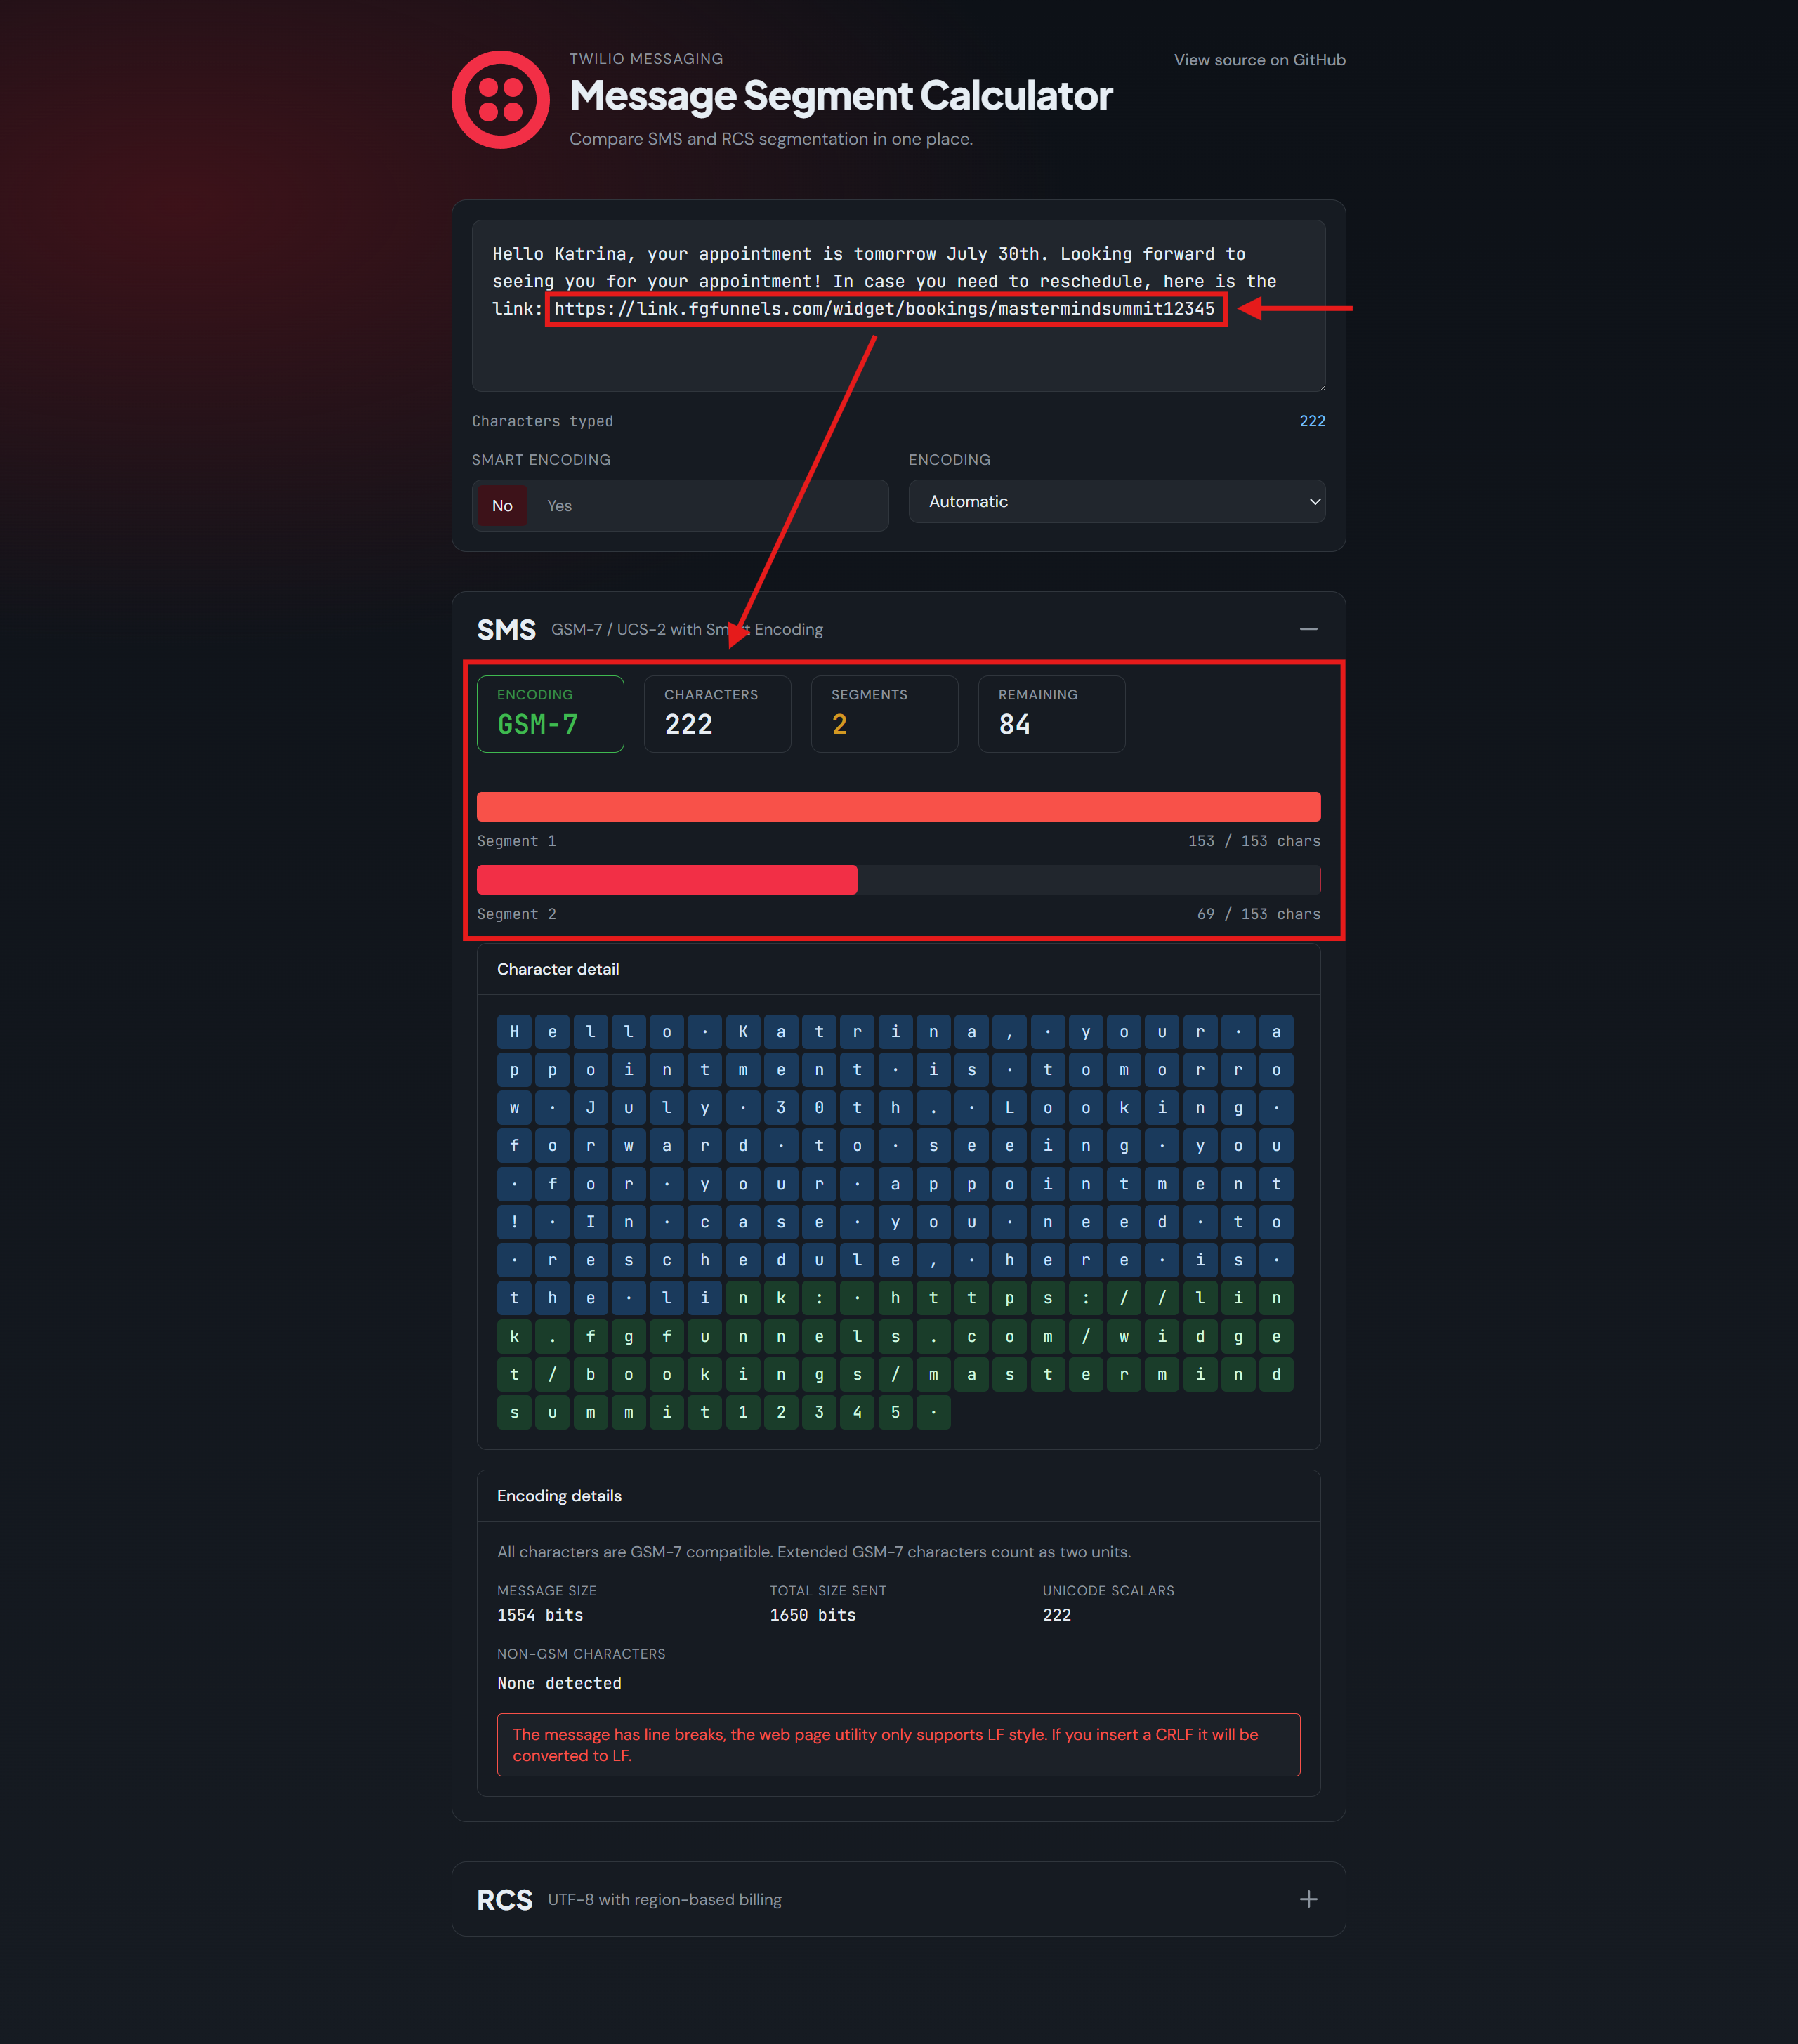Click the None detected text
Viewport: 1798px width, 2044px height.
(559, 1684)
